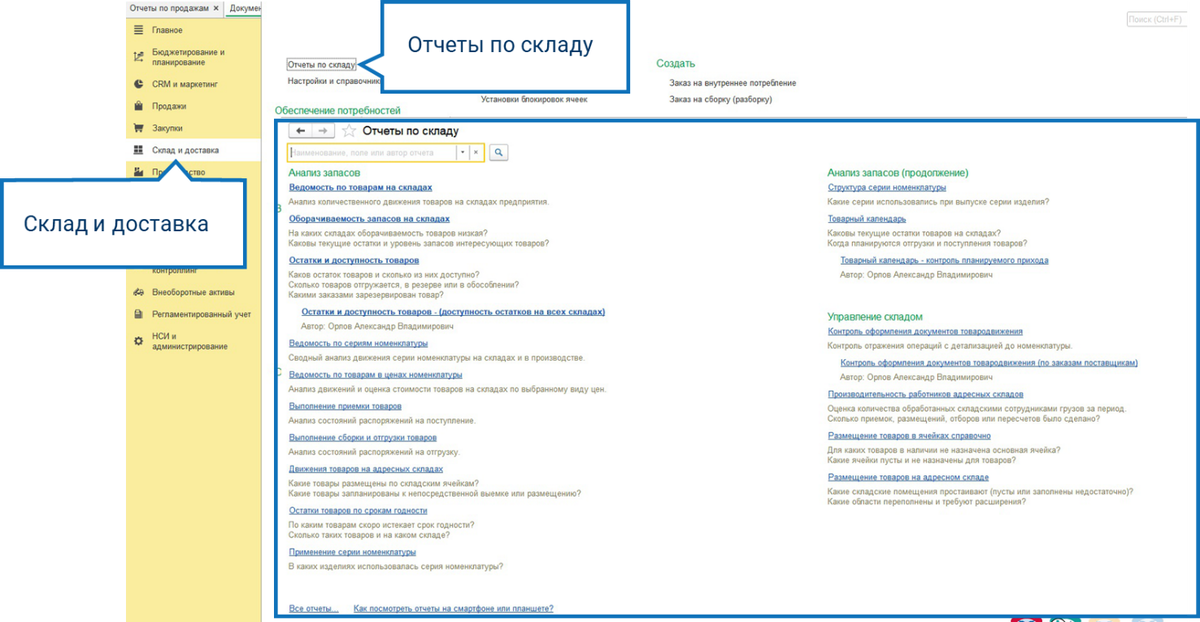Screen dimensions: 1200x622
Task: Go back with the left arrow button
Action: (300, 131)
